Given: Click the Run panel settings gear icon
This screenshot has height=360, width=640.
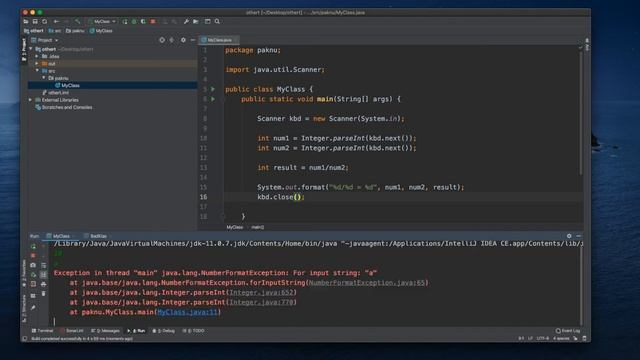Looking at the screenshot, I should [569, 236].
